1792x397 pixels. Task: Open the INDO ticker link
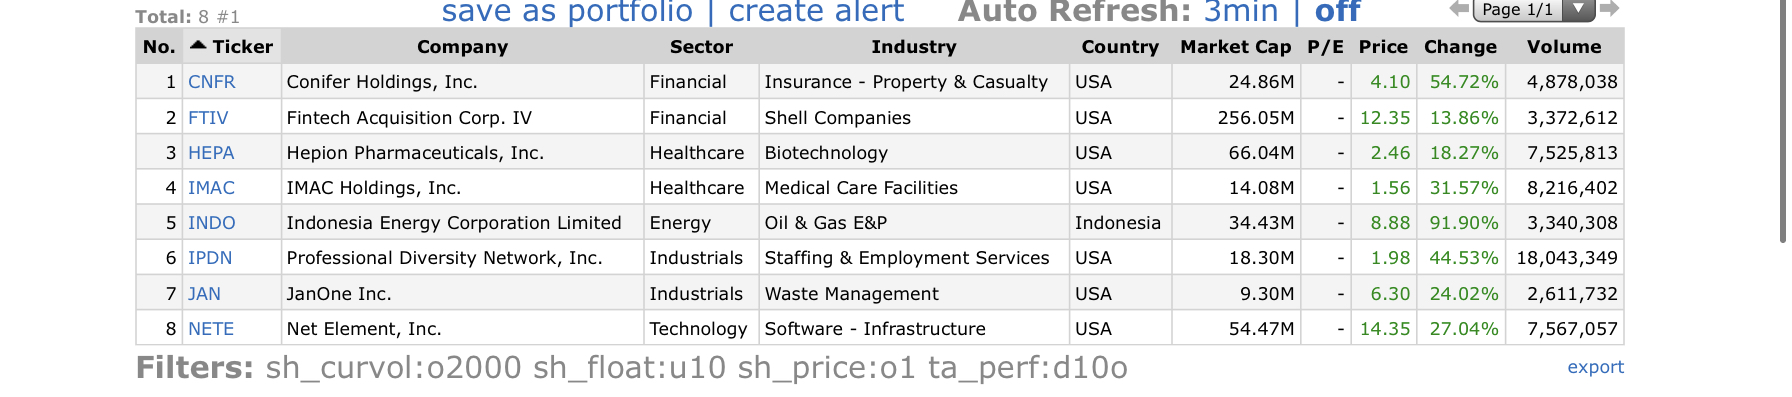coord(212,223)
